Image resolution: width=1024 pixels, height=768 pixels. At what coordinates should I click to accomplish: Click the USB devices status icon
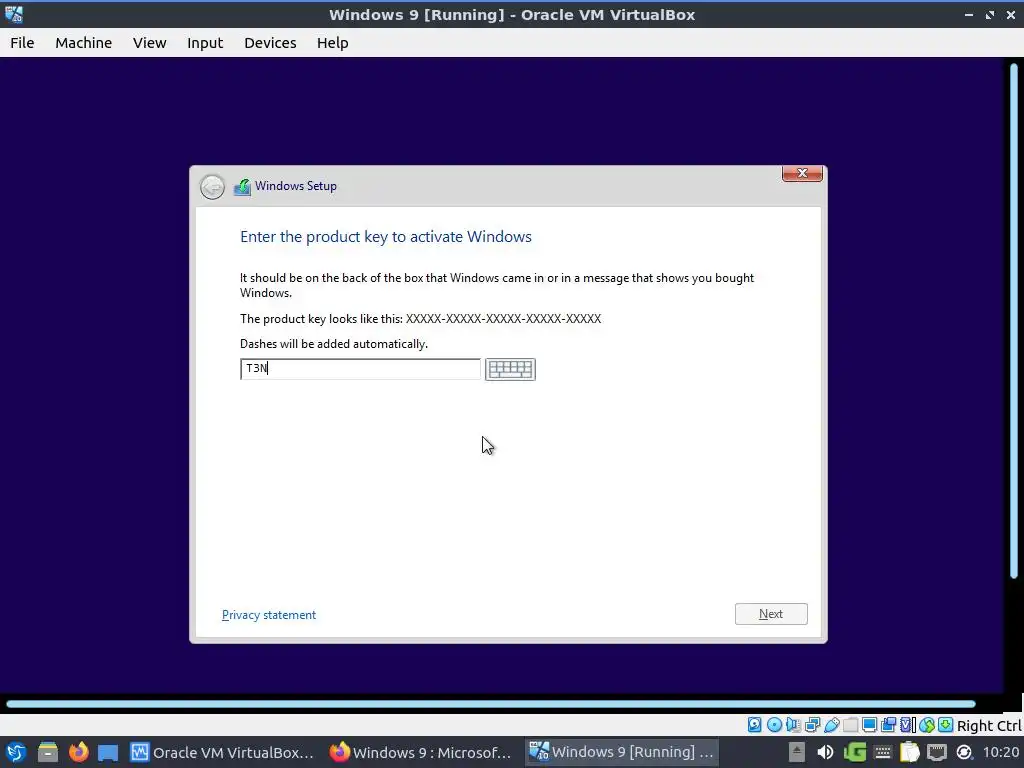pyautogui.click(x=832, y=724)
